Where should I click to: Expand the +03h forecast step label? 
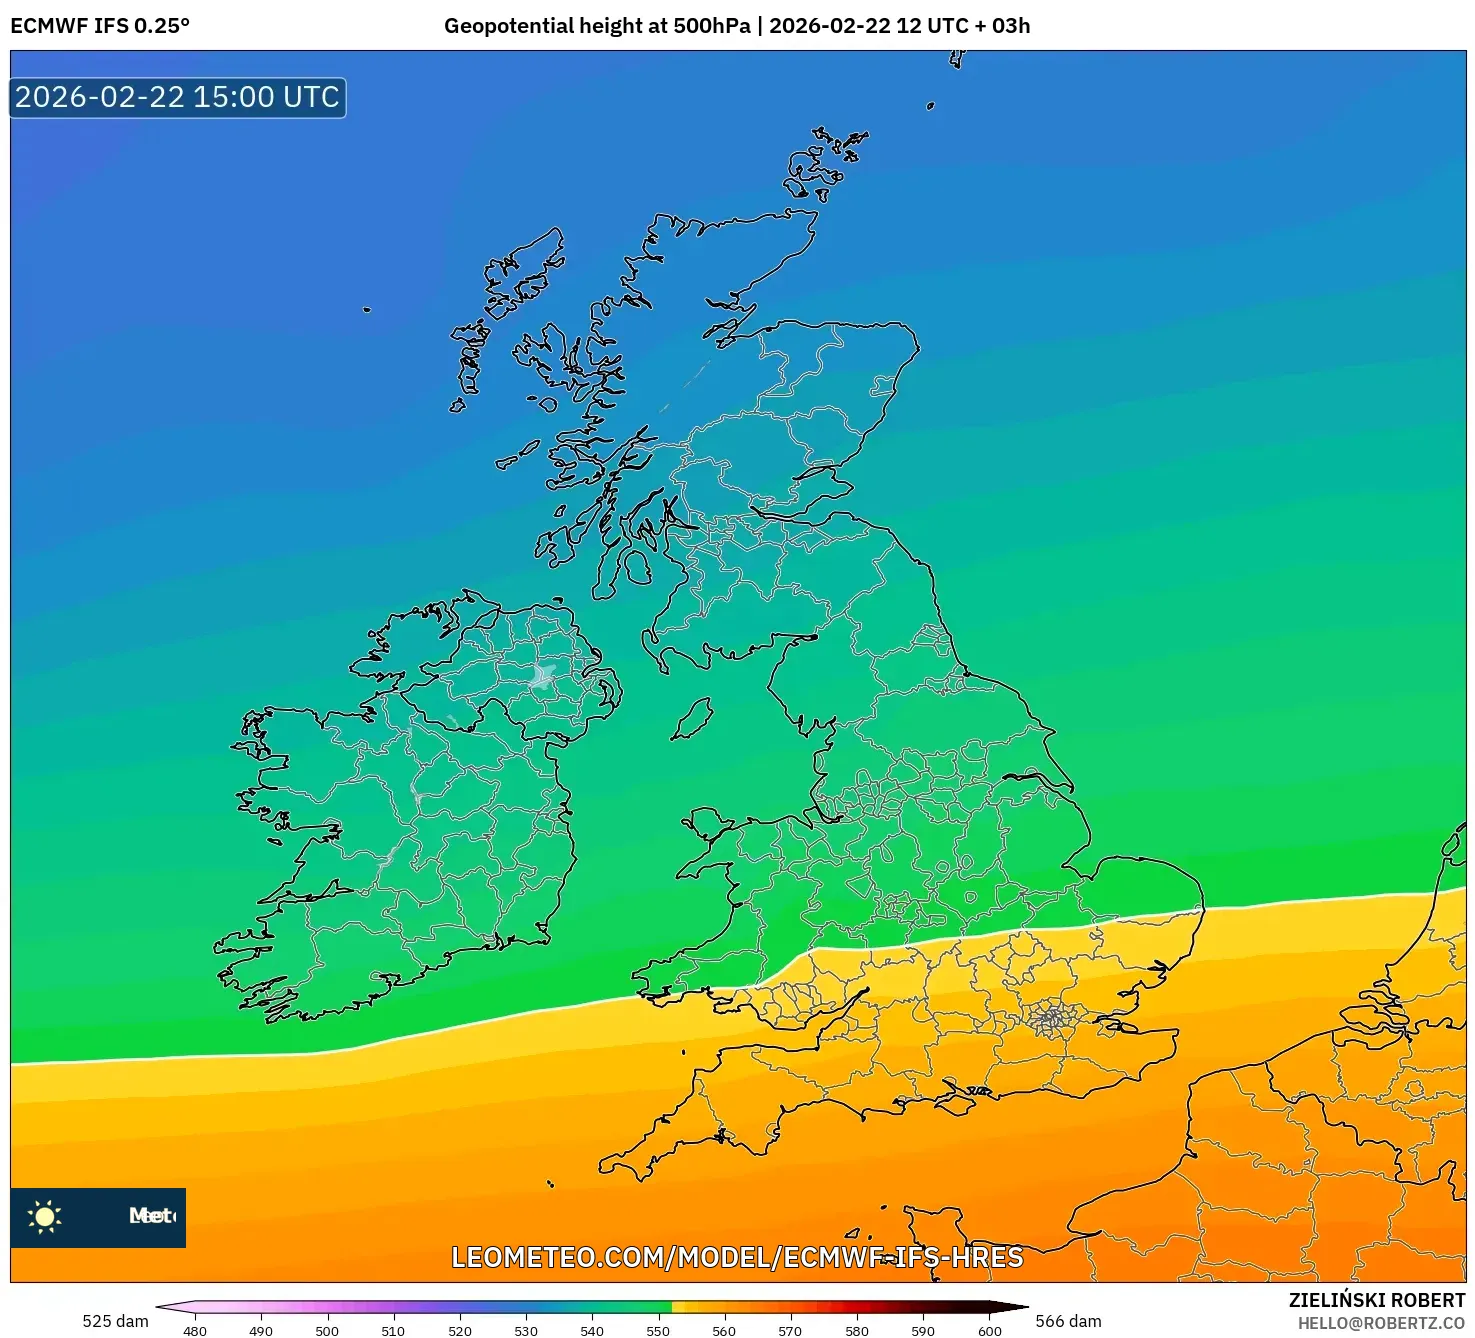1005,27
